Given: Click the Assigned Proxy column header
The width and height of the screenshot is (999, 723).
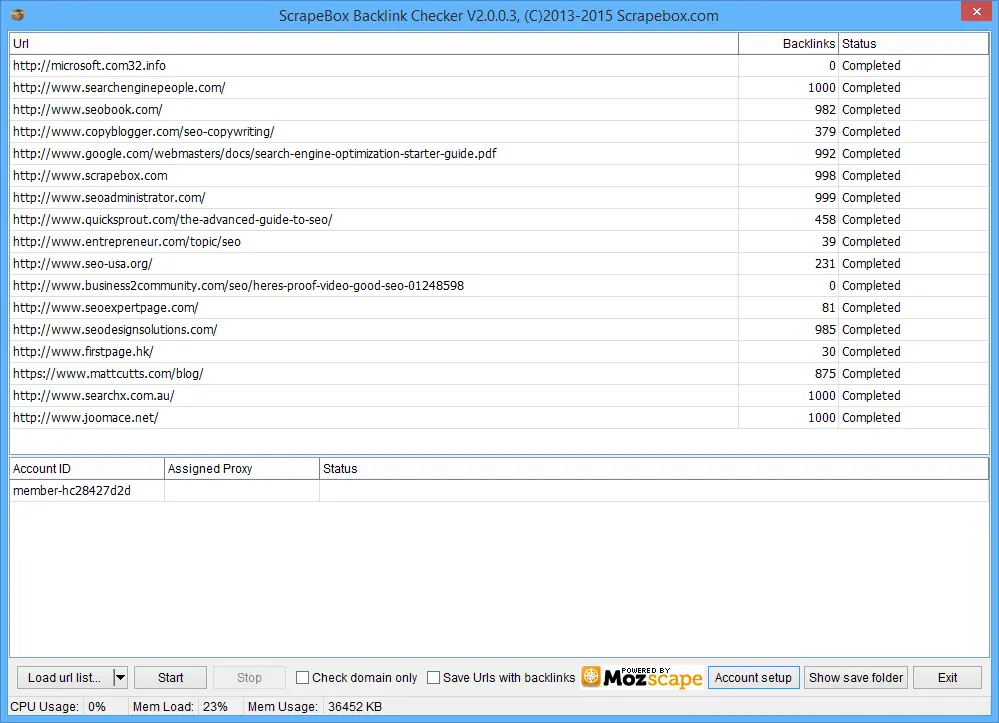Looking at the screenshot, I should (241, 468).
